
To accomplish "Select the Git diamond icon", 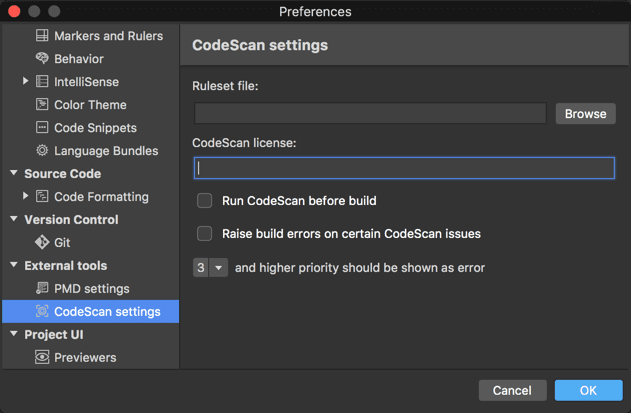I will (42, 242).
